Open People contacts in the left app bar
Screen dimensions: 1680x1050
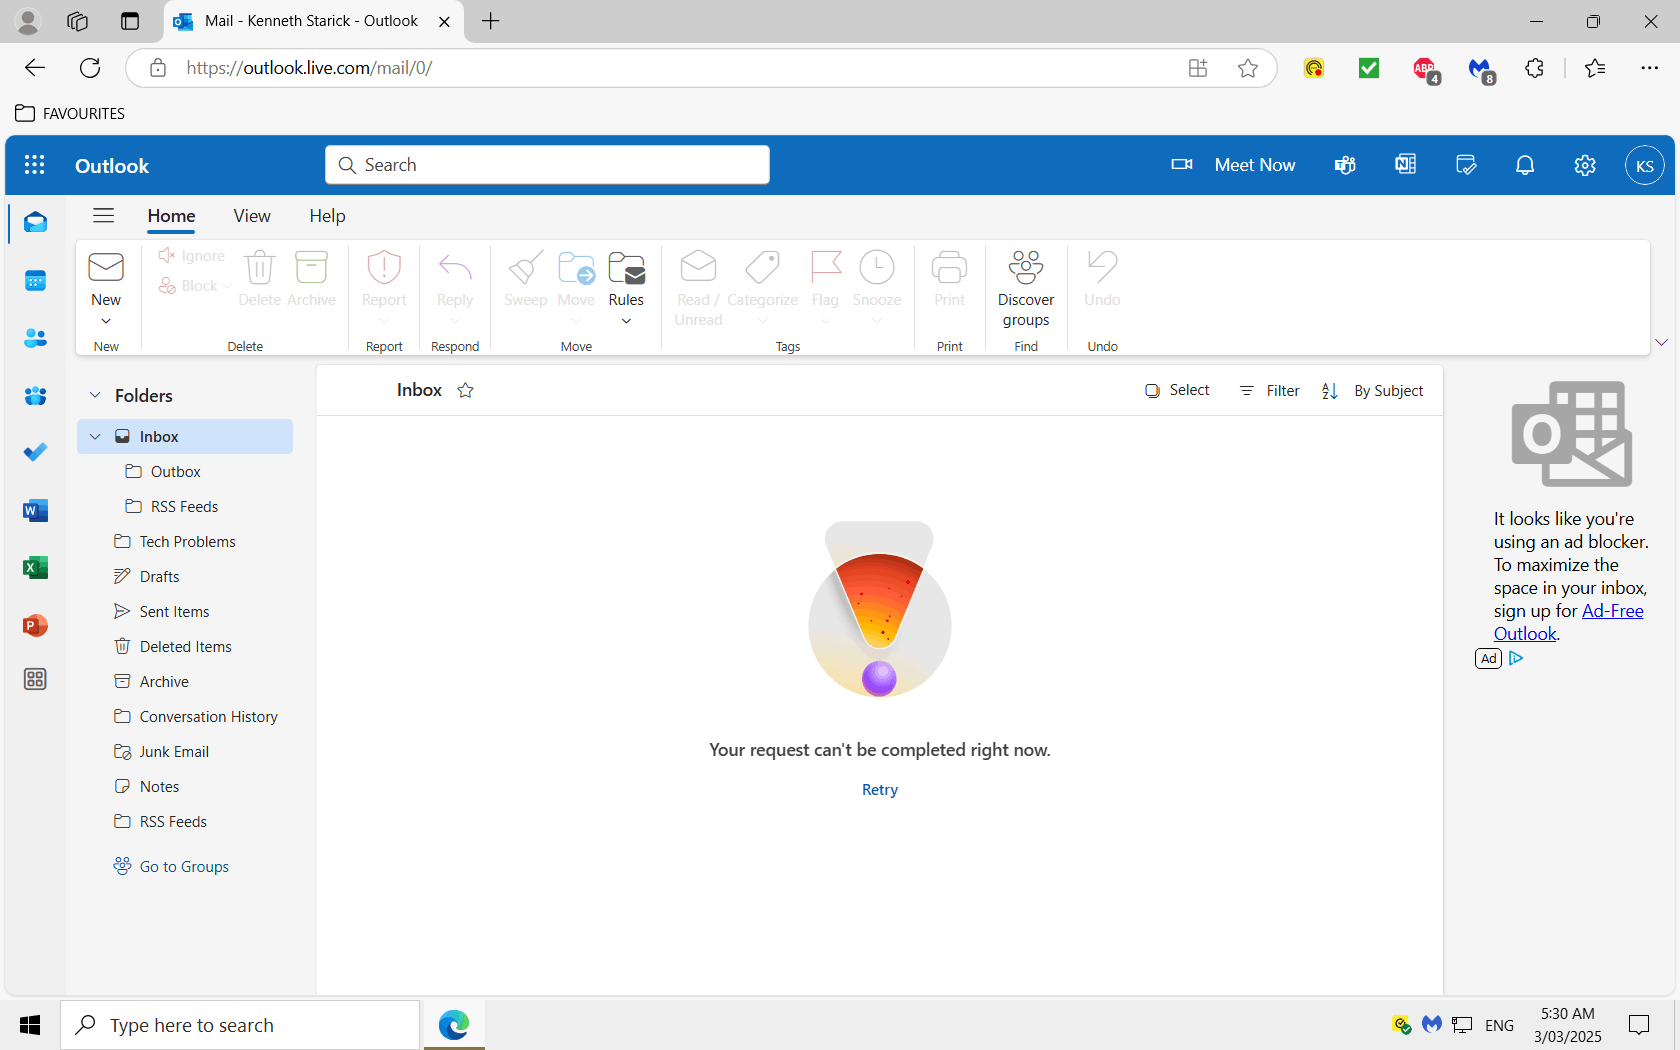point(35,339)
